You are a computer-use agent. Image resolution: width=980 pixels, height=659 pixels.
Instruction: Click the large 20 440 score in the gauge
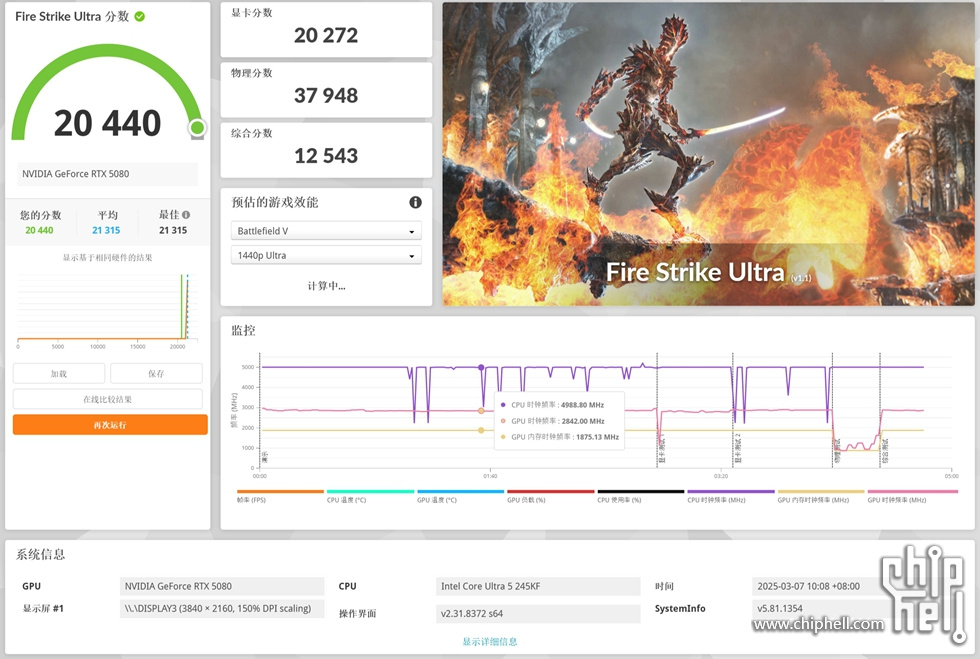pyautogui.click(x=108, y=123)
